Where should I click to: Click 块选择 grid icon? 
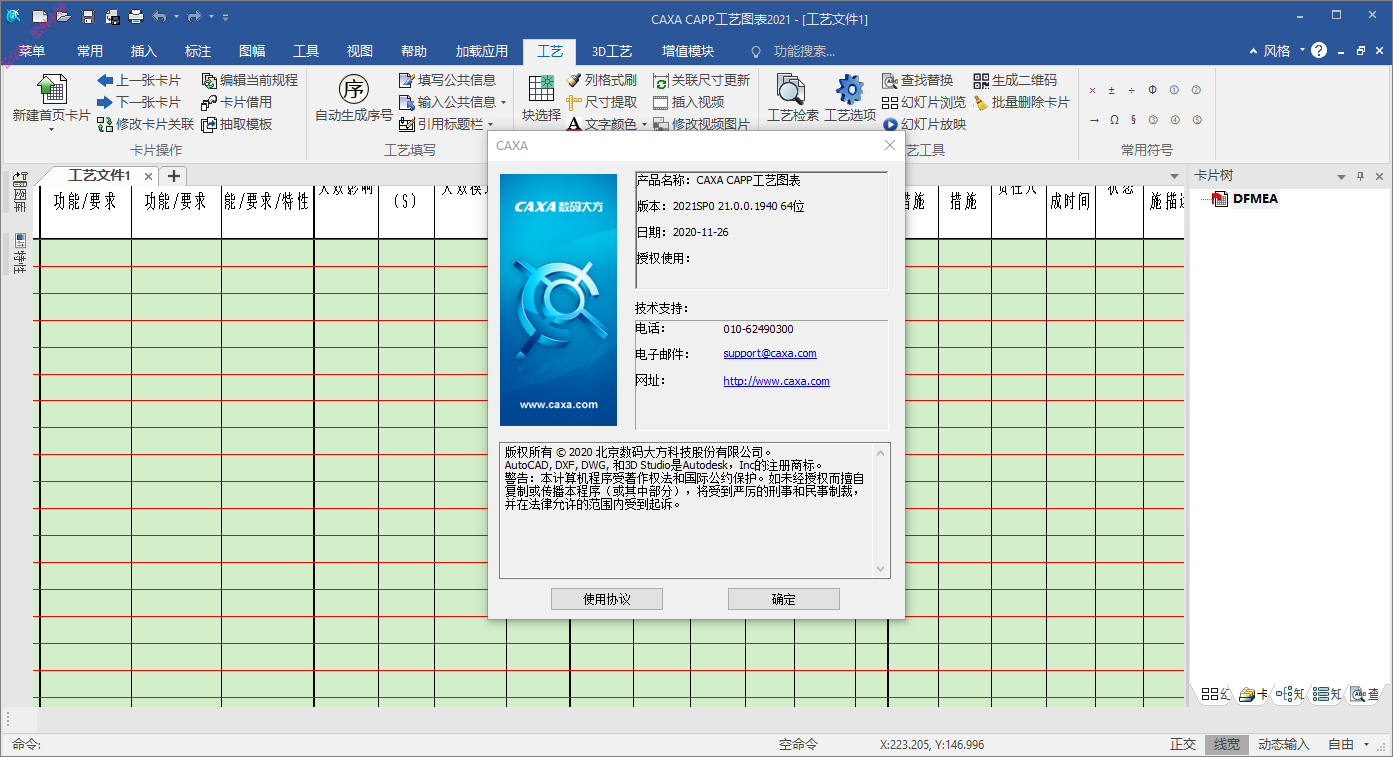pyautogui.click(x=541, y=89)
